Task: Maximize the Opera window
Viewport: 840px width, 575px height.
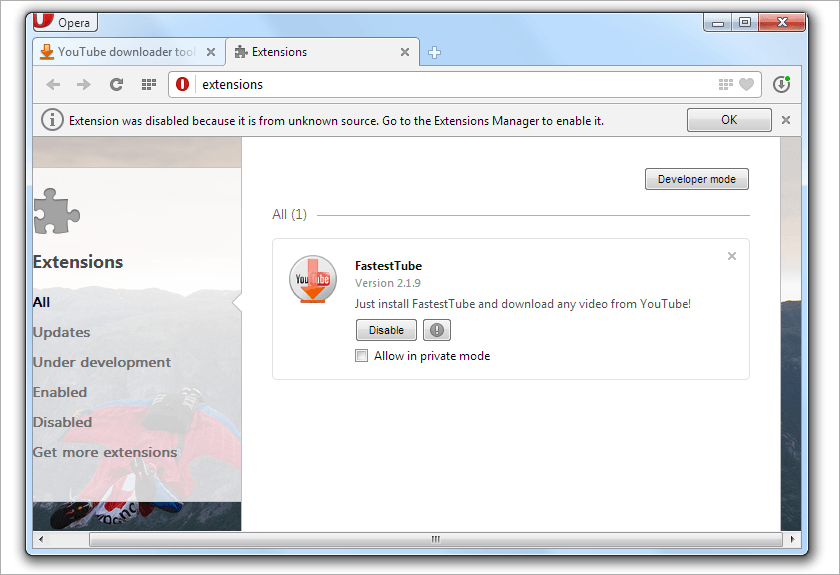Action: [x=745, y=23]
